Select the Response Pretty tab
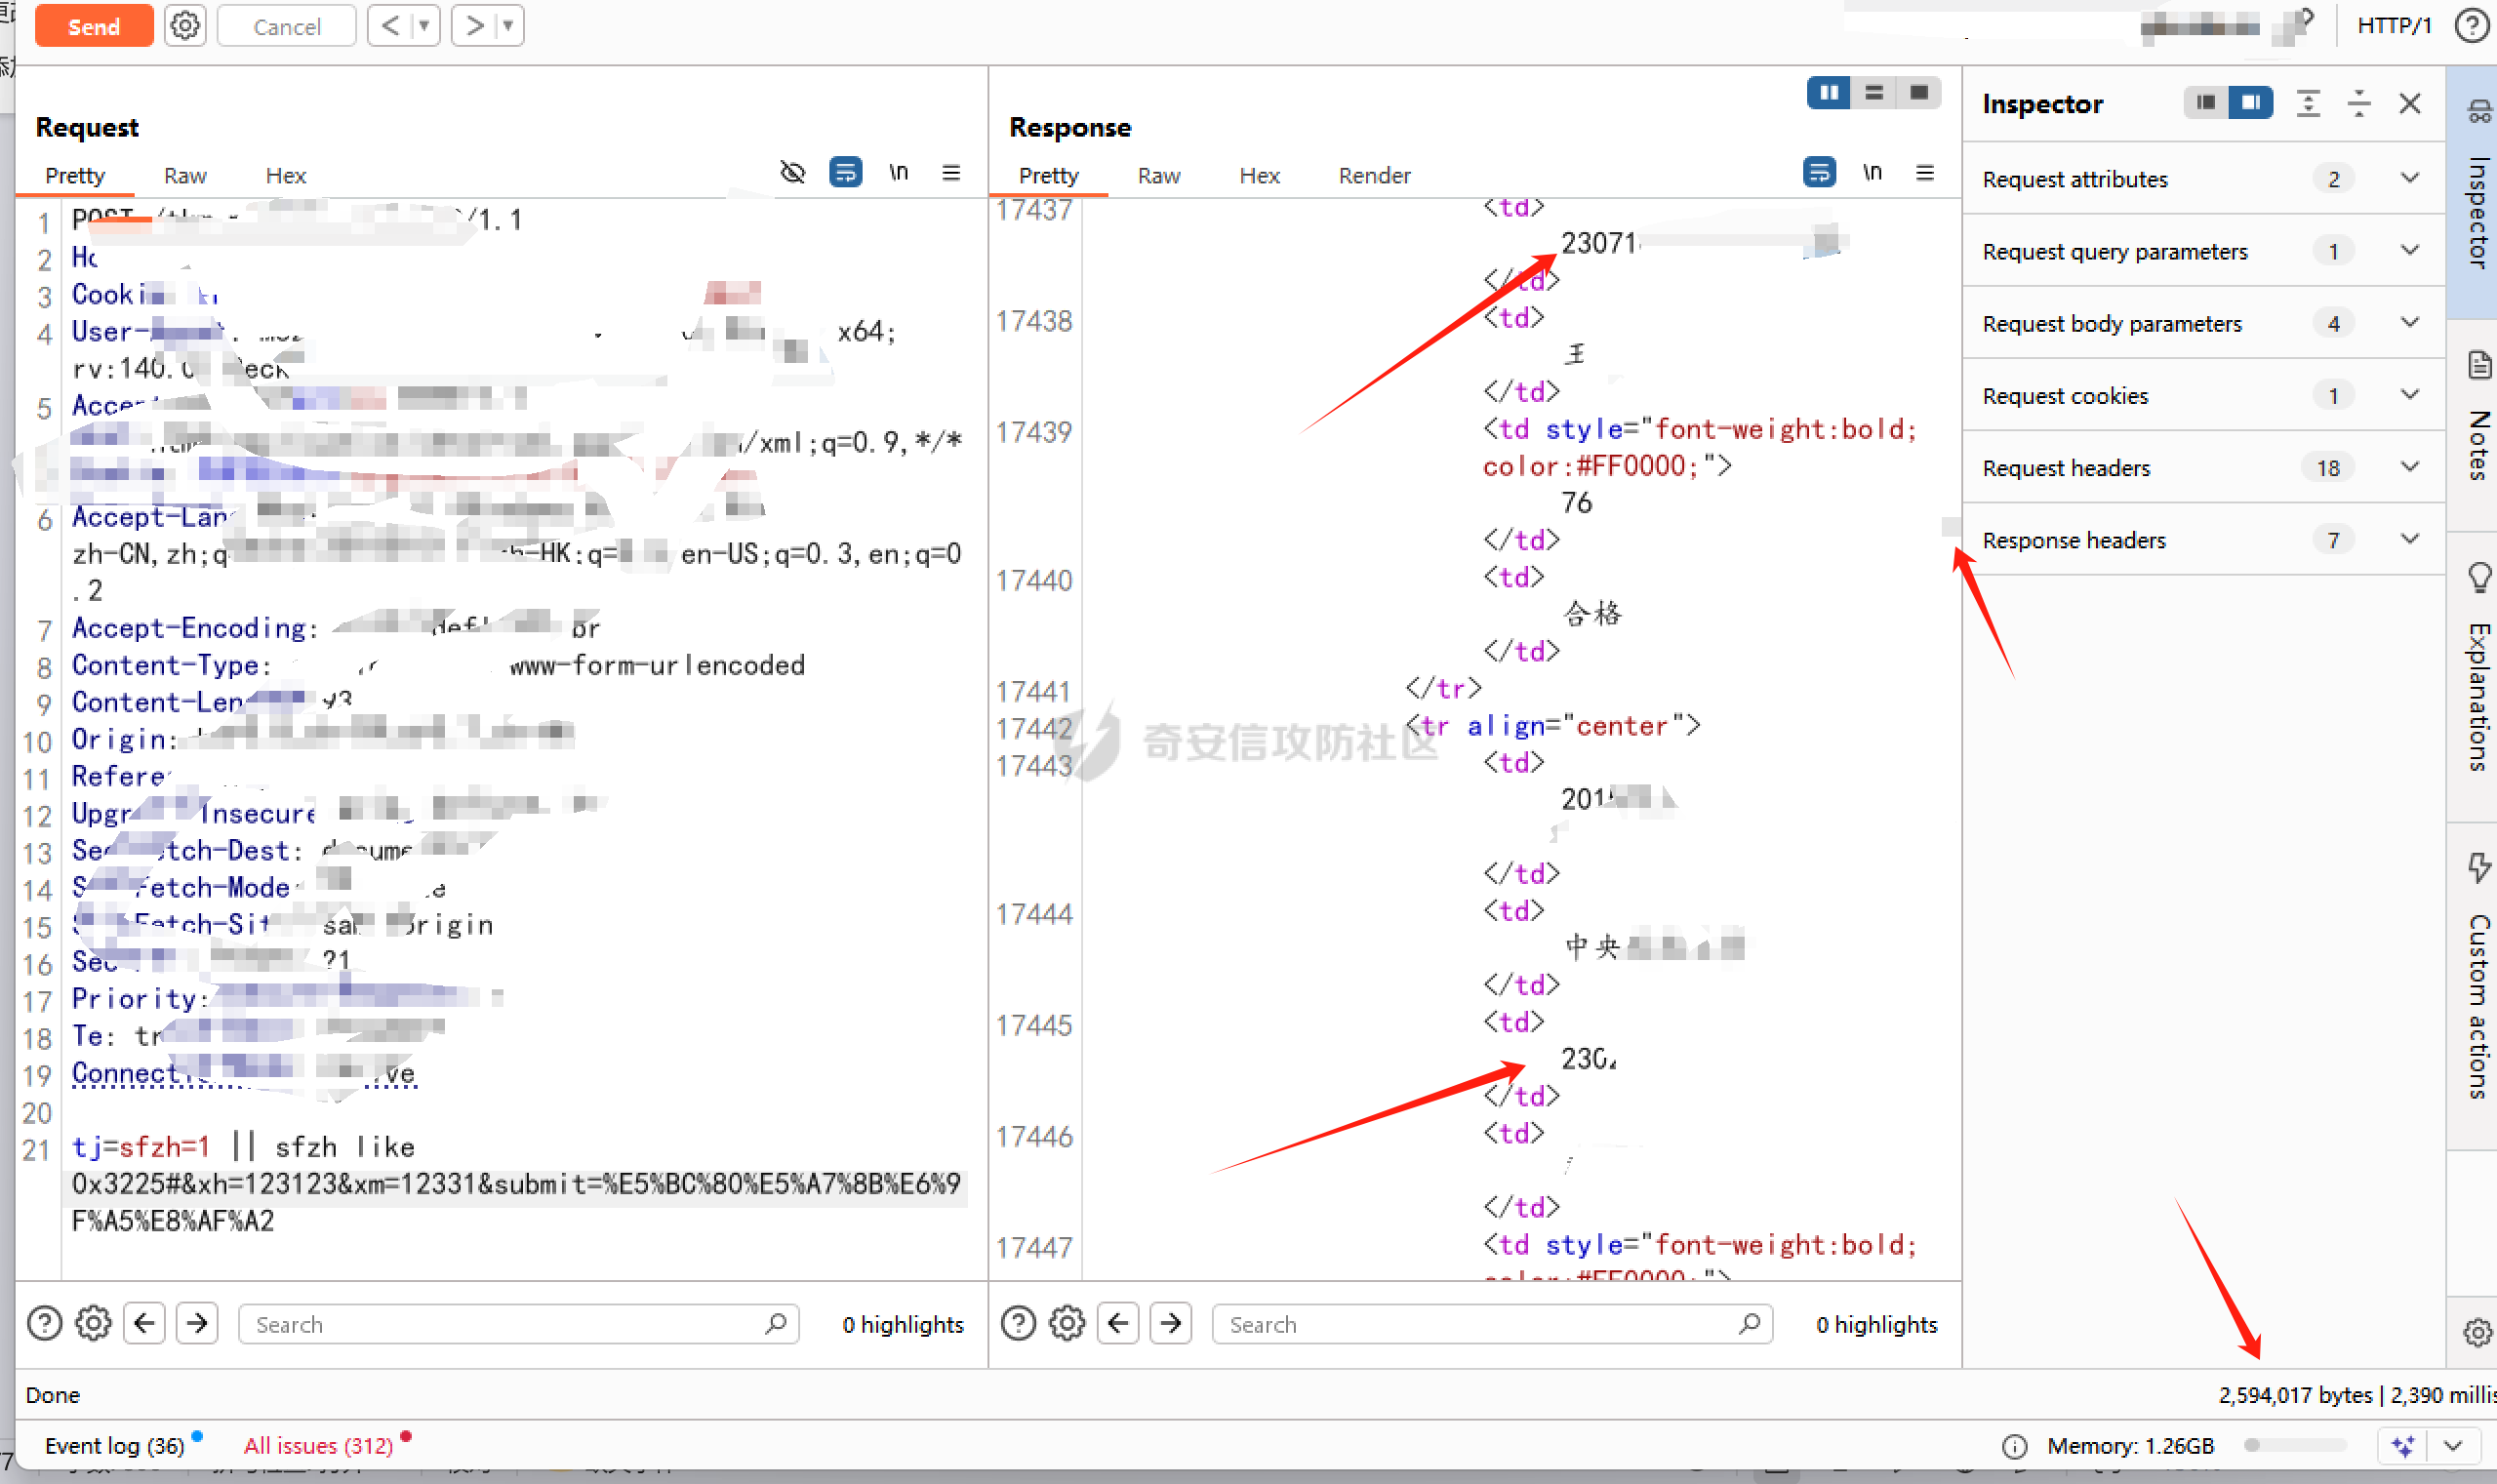The width and height of the screenshot is (2497, 1484). coord(1048,175)
